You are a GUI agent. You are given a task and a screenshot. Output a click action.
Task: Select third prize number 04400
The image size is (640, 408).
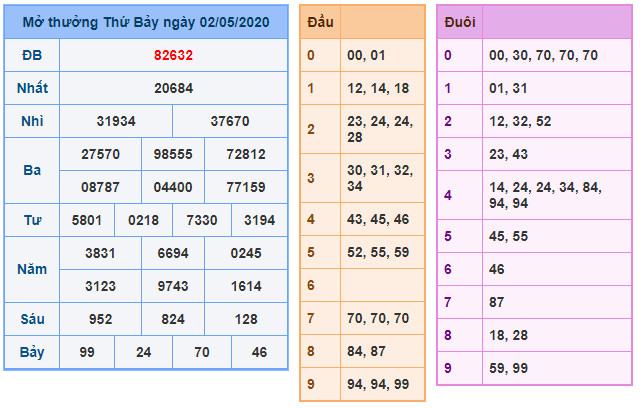coord(173,187)
